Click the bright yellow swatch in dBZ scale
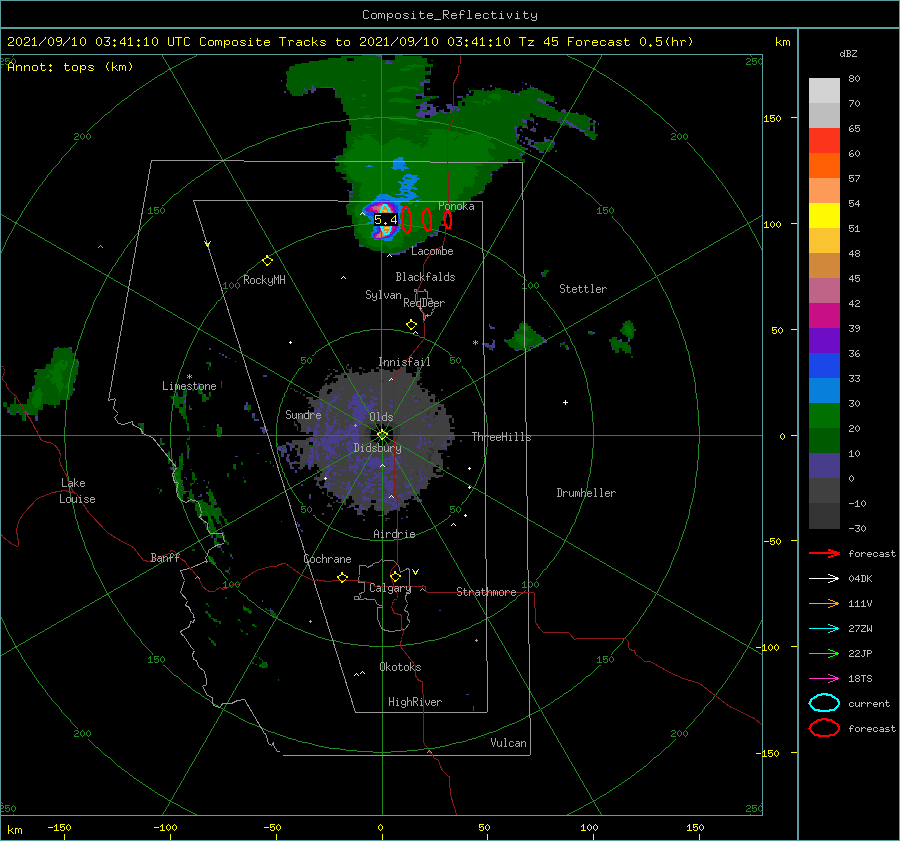 tap(824, 216)
